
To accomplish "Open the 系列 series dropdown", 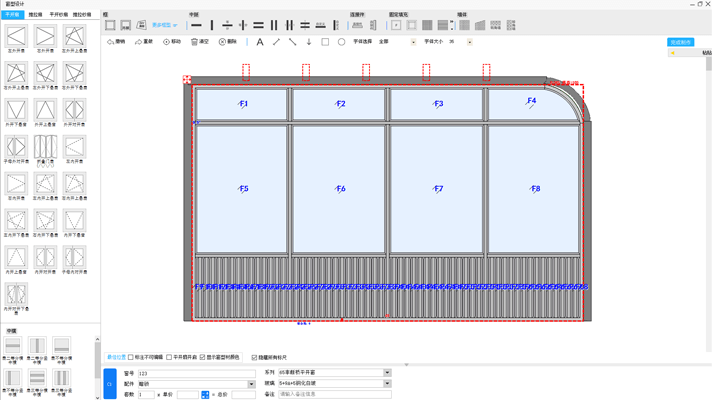I will coord(387,373).
